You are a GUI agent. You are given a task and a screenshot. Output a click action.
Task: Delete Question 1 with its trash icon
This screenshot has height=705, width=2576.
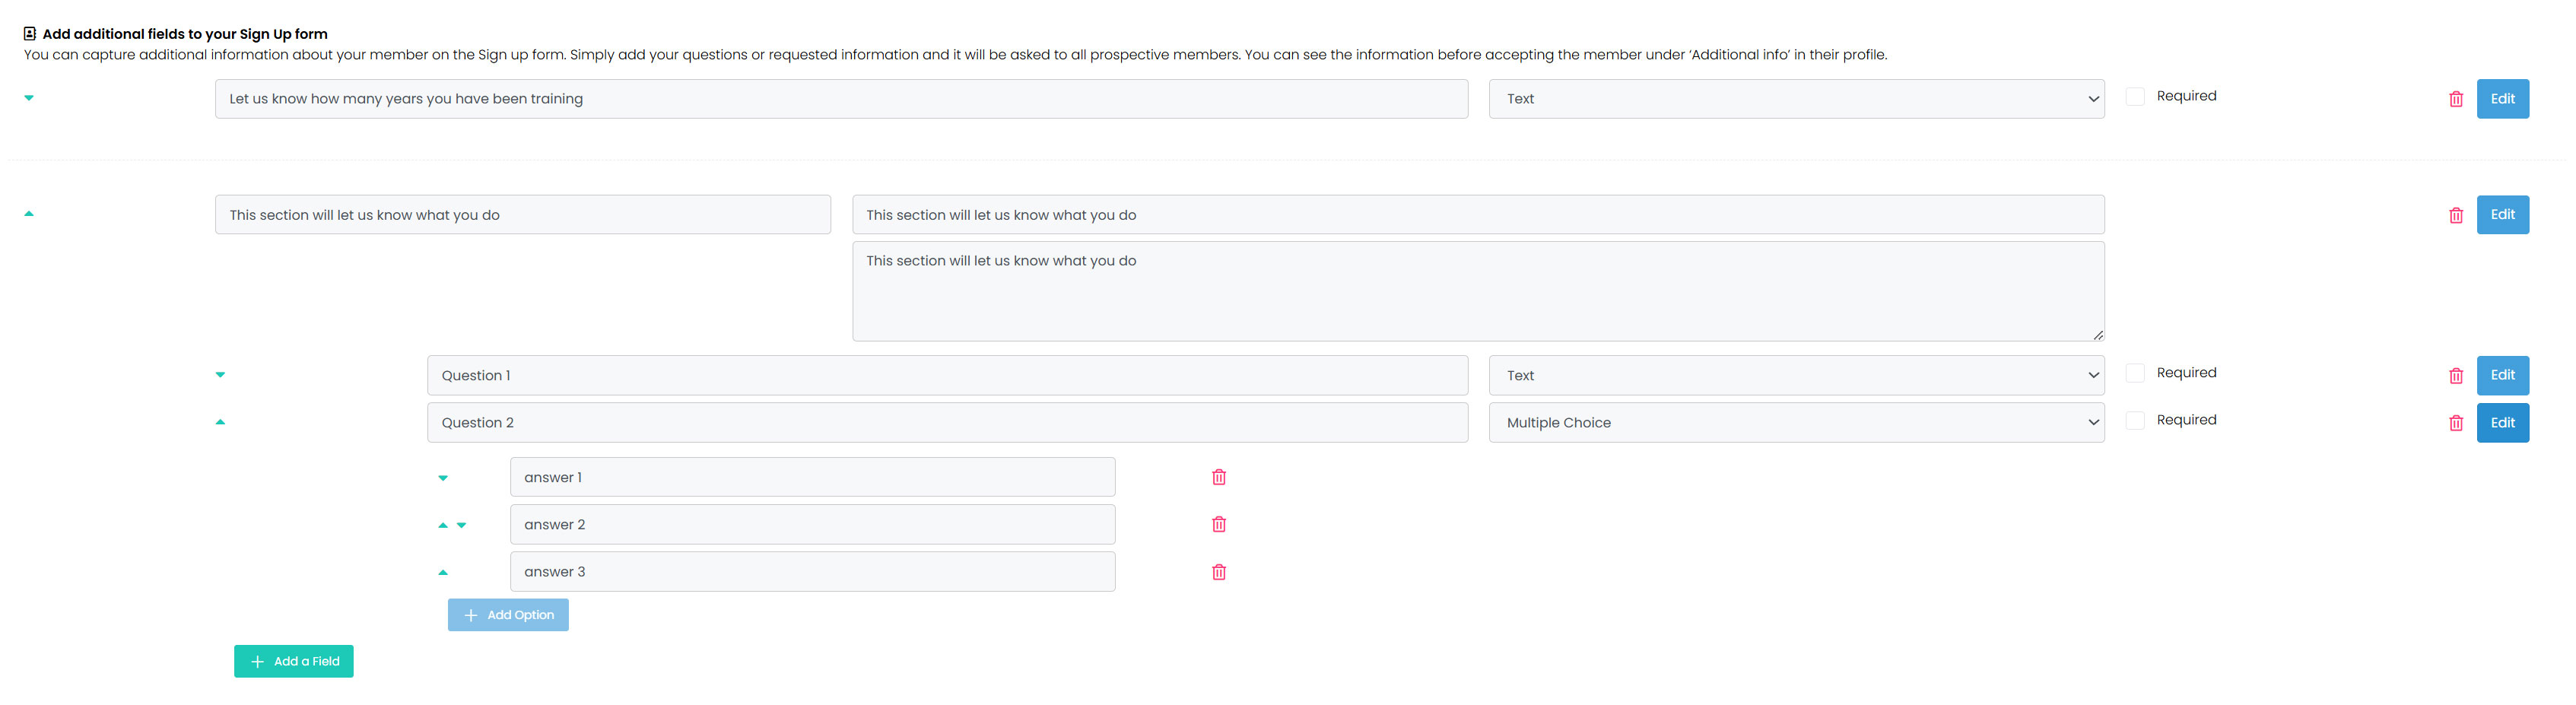2455,376
